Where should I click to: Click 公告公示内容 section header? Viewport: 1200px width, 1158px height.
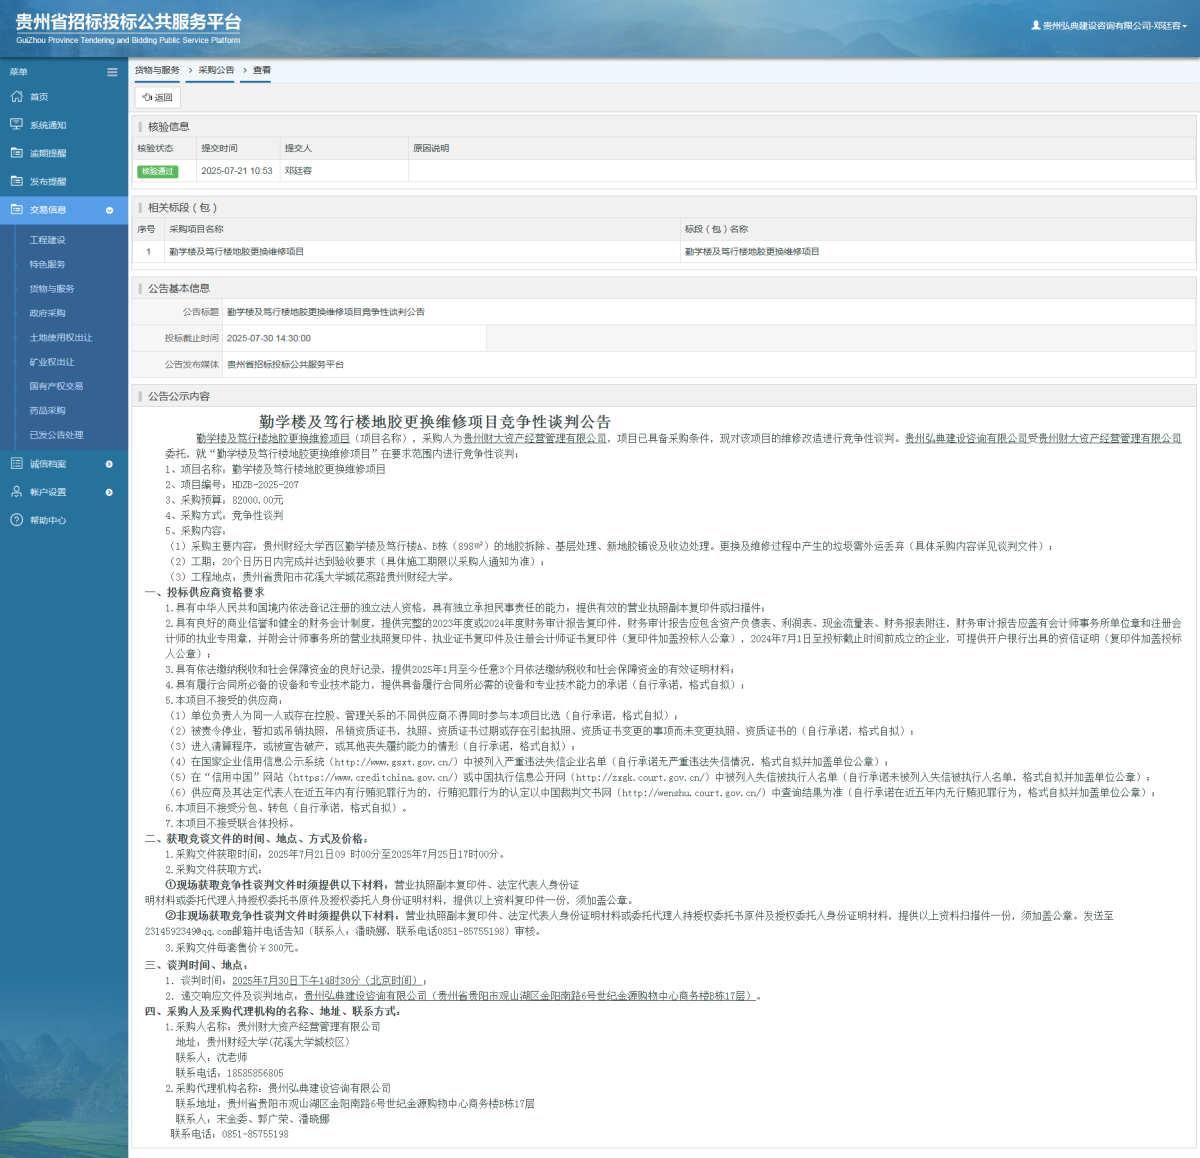point(179,397)
